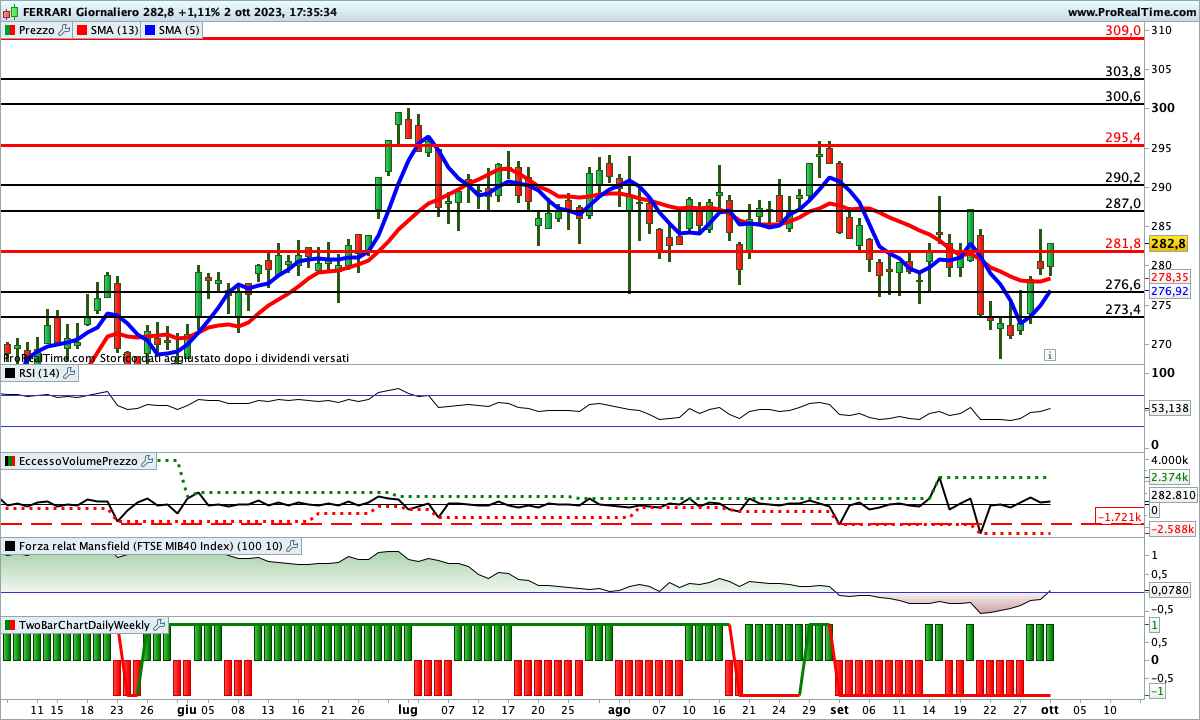
Task: Click the blue SMA (5) color swatch
Action: click(150, 30)
